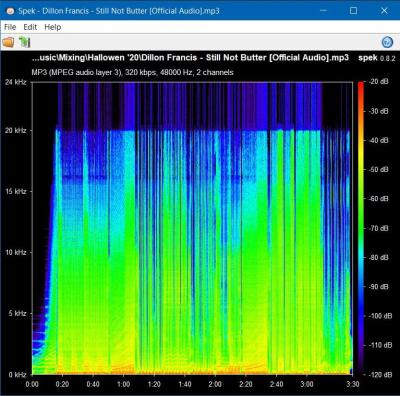Maximize the Spek window
The height and width of the screenshot is (396, 400).
353,11
